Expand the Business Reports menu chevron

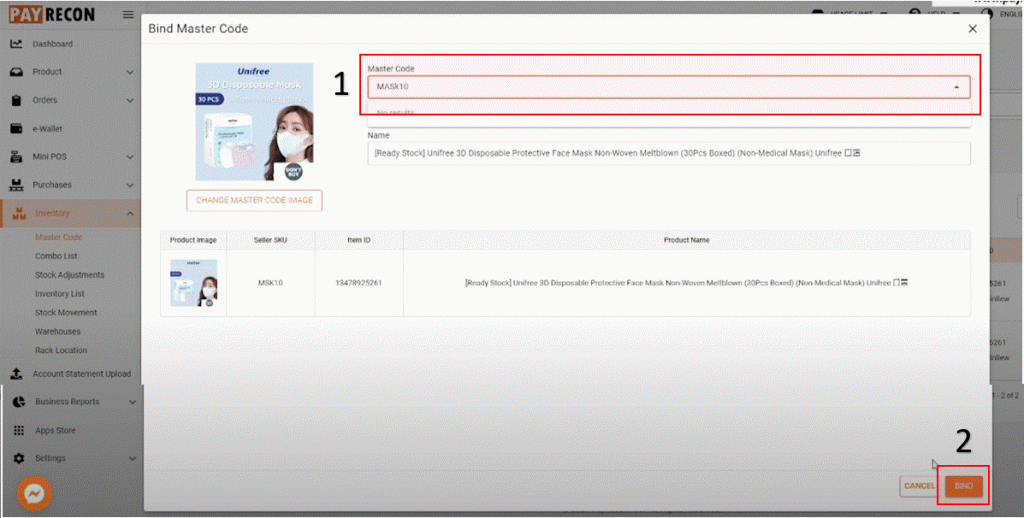click(132, 402)
